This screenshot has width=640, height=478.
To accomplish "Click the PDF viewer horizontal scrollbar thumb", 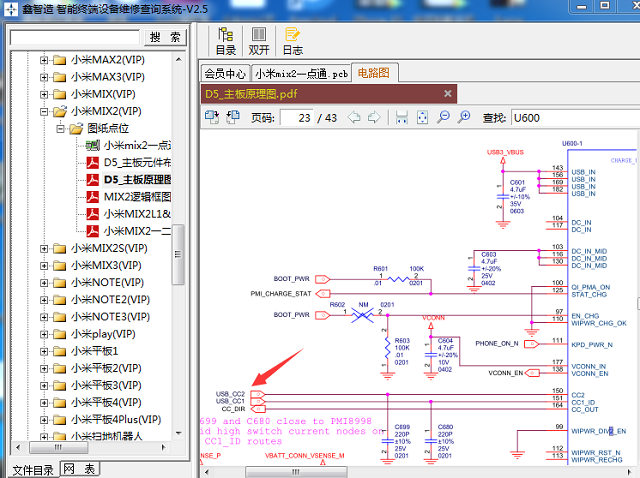I will [296, 472].
